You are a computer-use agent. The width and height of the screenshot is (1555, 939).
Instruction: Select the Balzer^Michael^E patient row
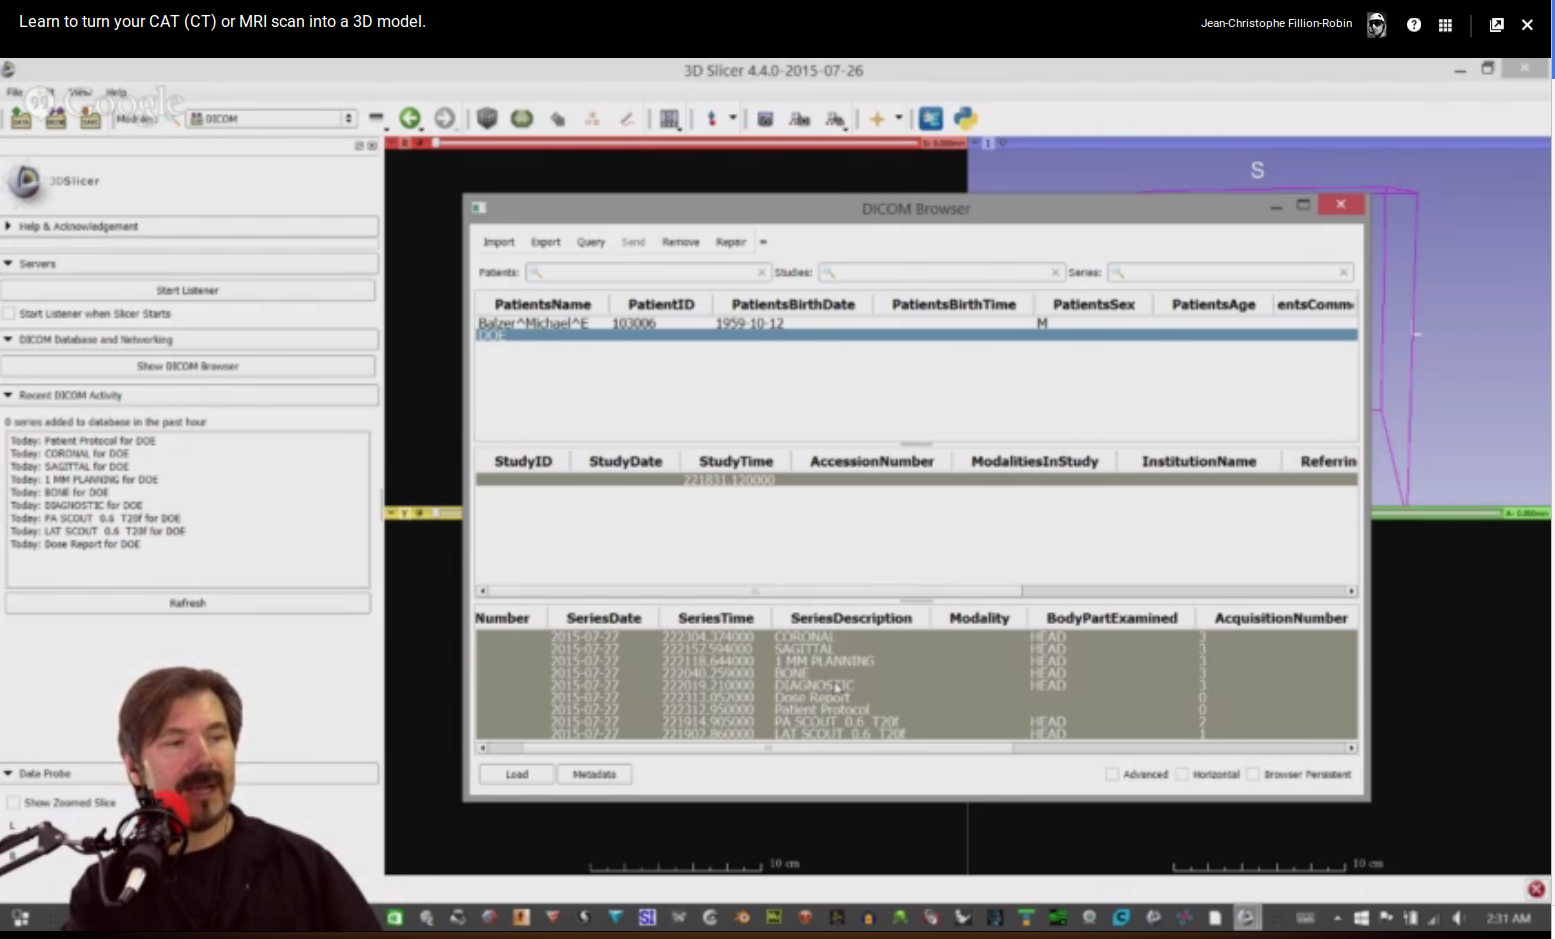[916, 323]
